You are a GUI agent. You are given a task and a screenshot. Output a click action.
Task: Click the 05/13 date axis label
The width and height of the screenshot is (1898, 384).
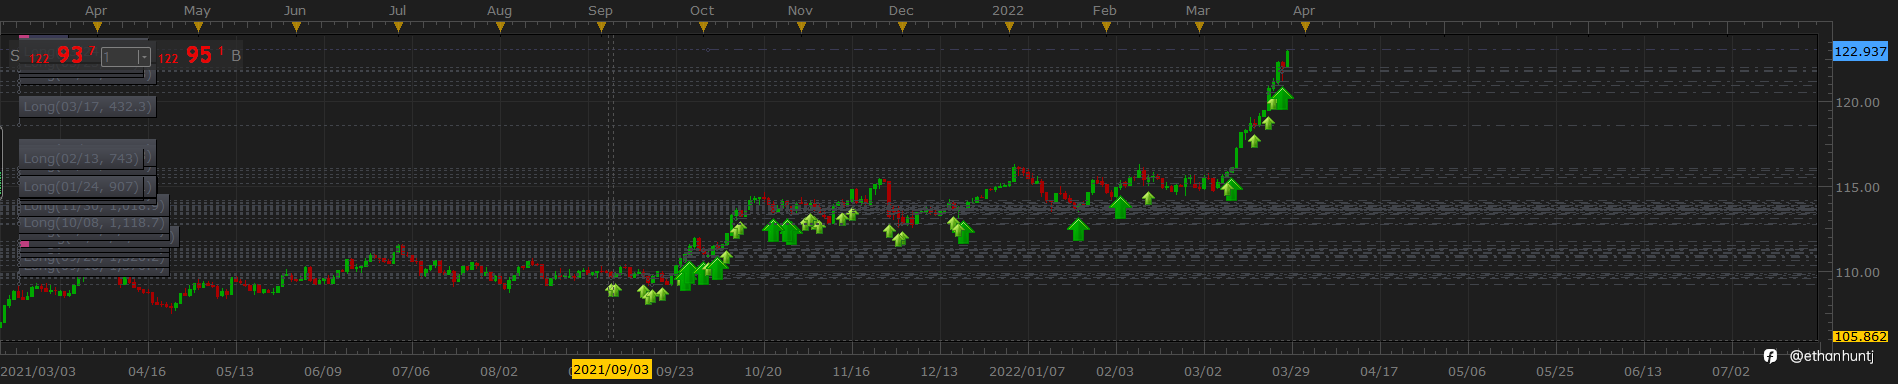[x=235, y=371]
